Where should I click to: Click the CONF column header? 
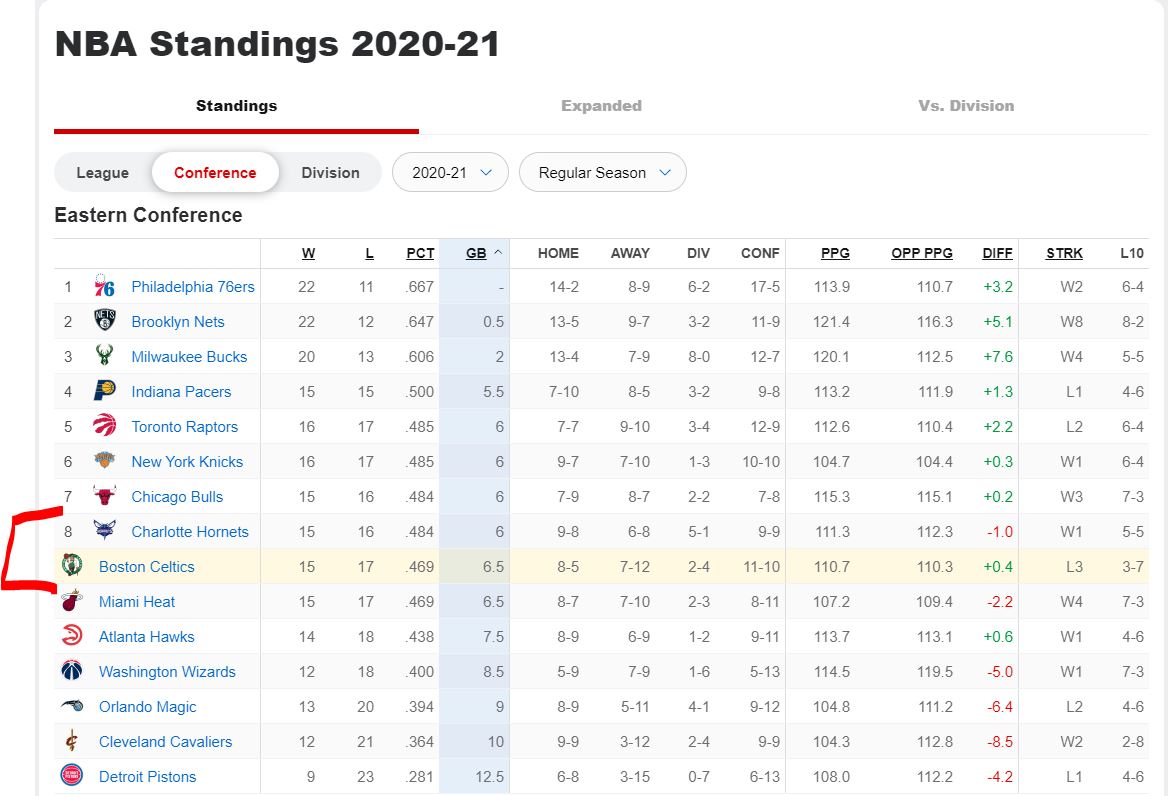tap(760, 253)
